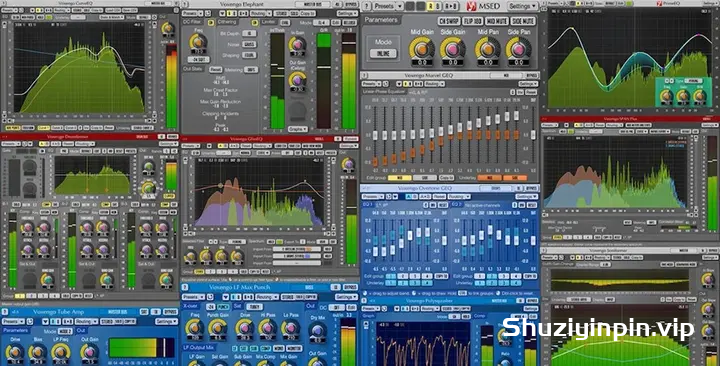Click the MSED CH SWAP button
The height and width of the screenshot is (366, 720).
click(448, 21)
